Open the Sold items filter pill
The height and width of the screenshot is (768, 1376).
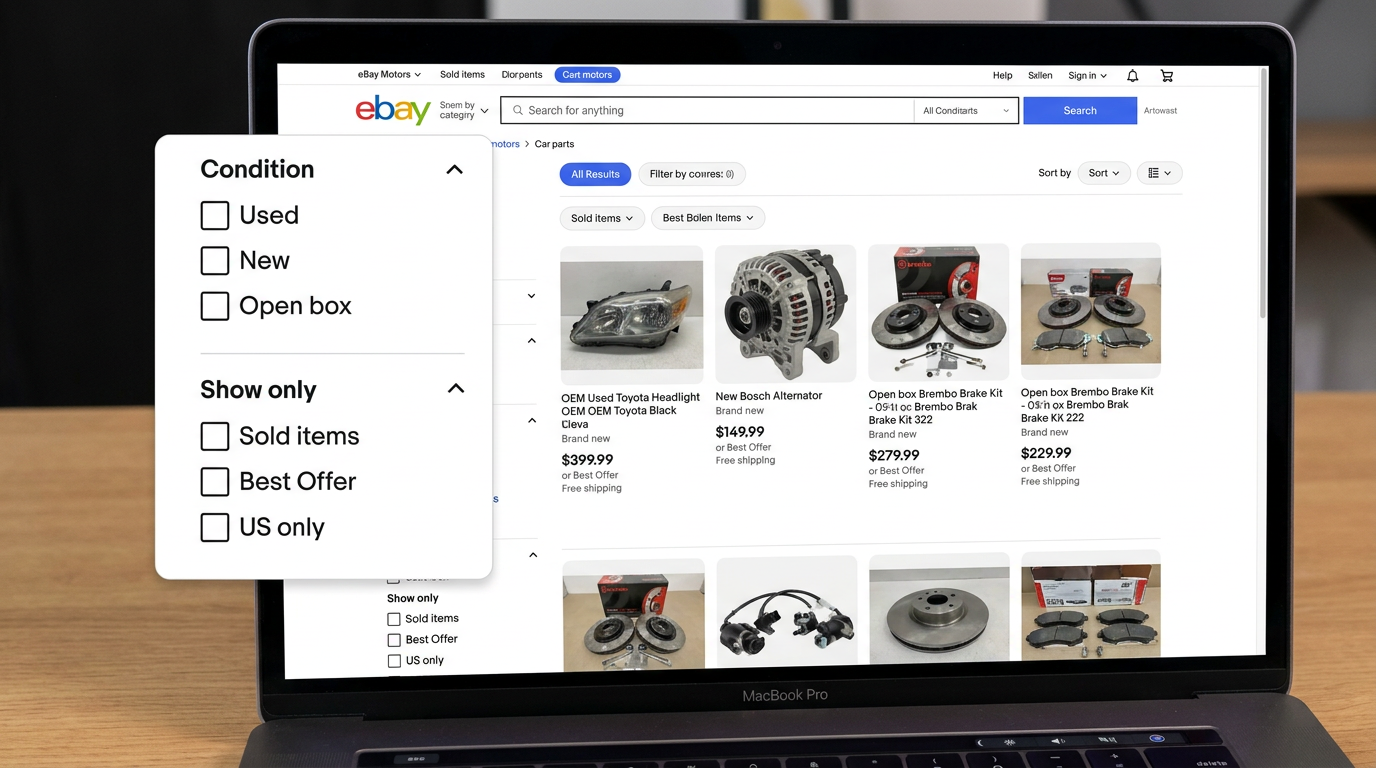pos(602,218)
